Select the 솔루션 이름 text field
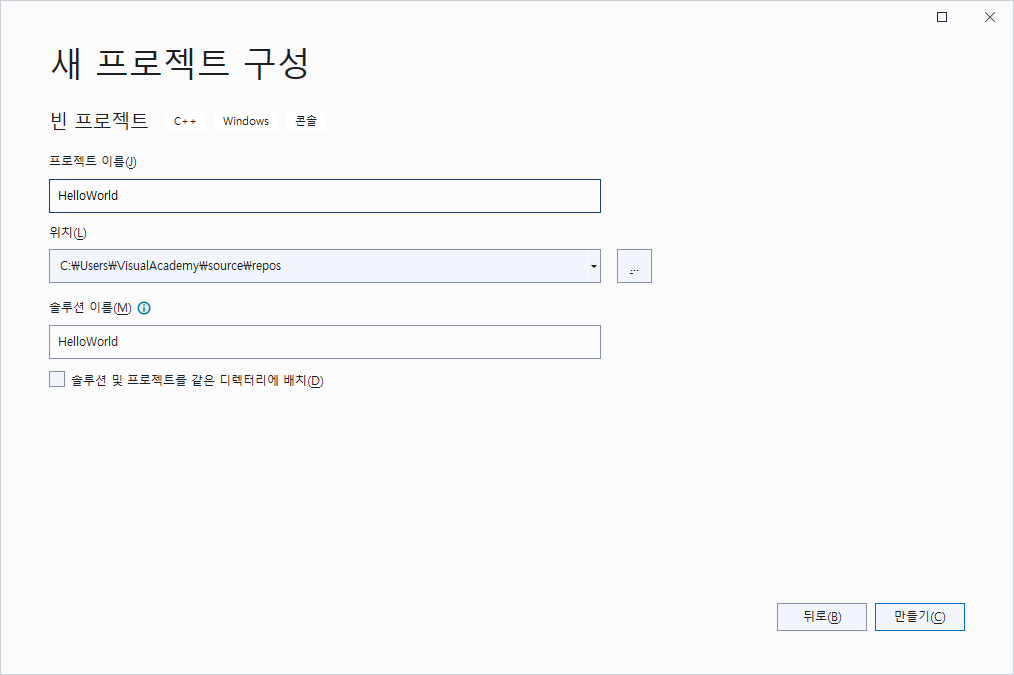 tap(325, 341)
